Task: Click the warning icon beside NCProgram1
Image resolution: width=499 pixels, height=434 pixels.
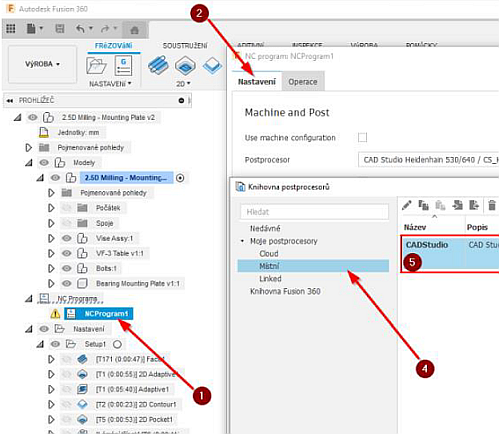Action: click(55, 314)
